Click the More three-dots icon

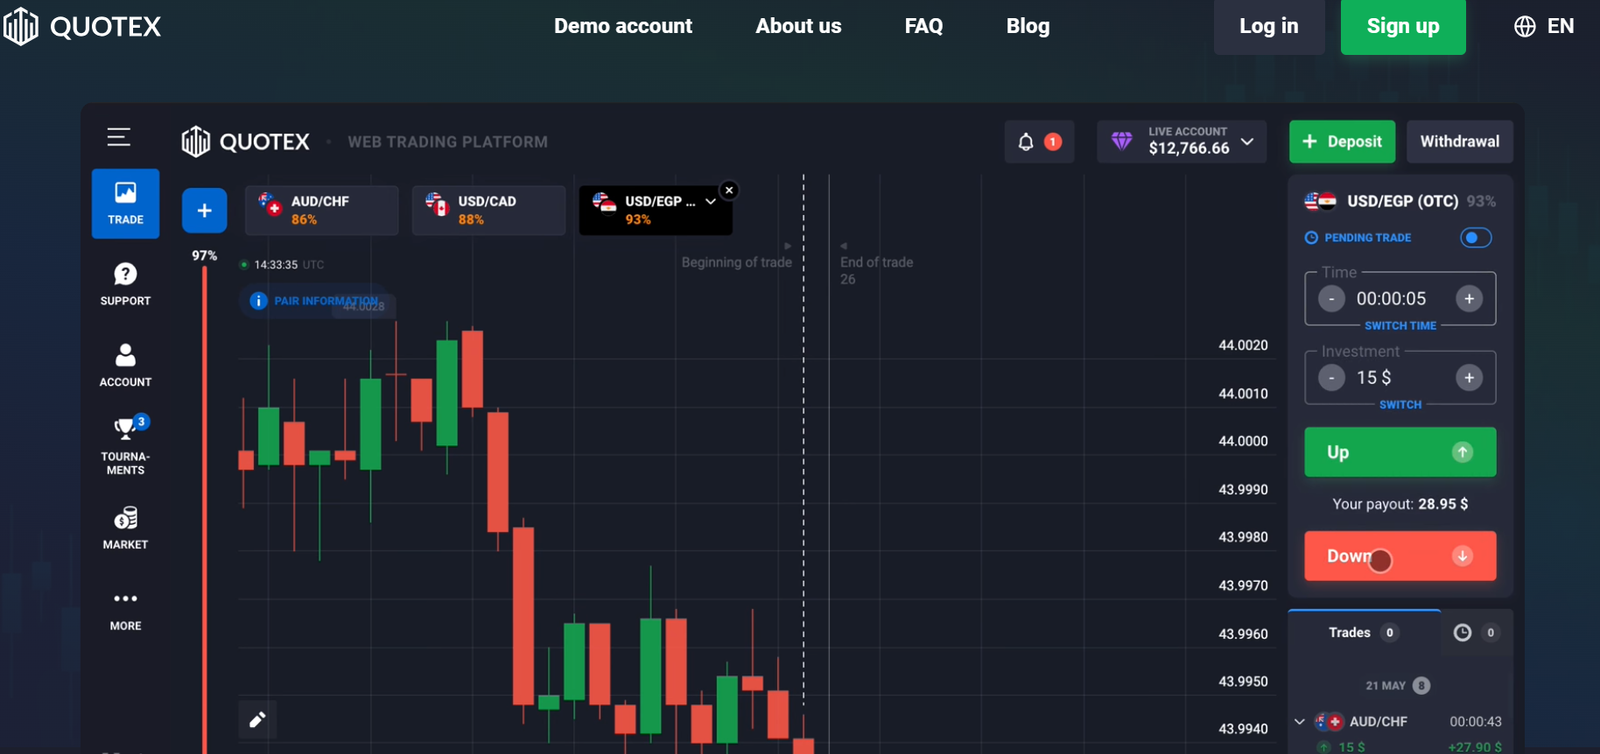point(125,599)
